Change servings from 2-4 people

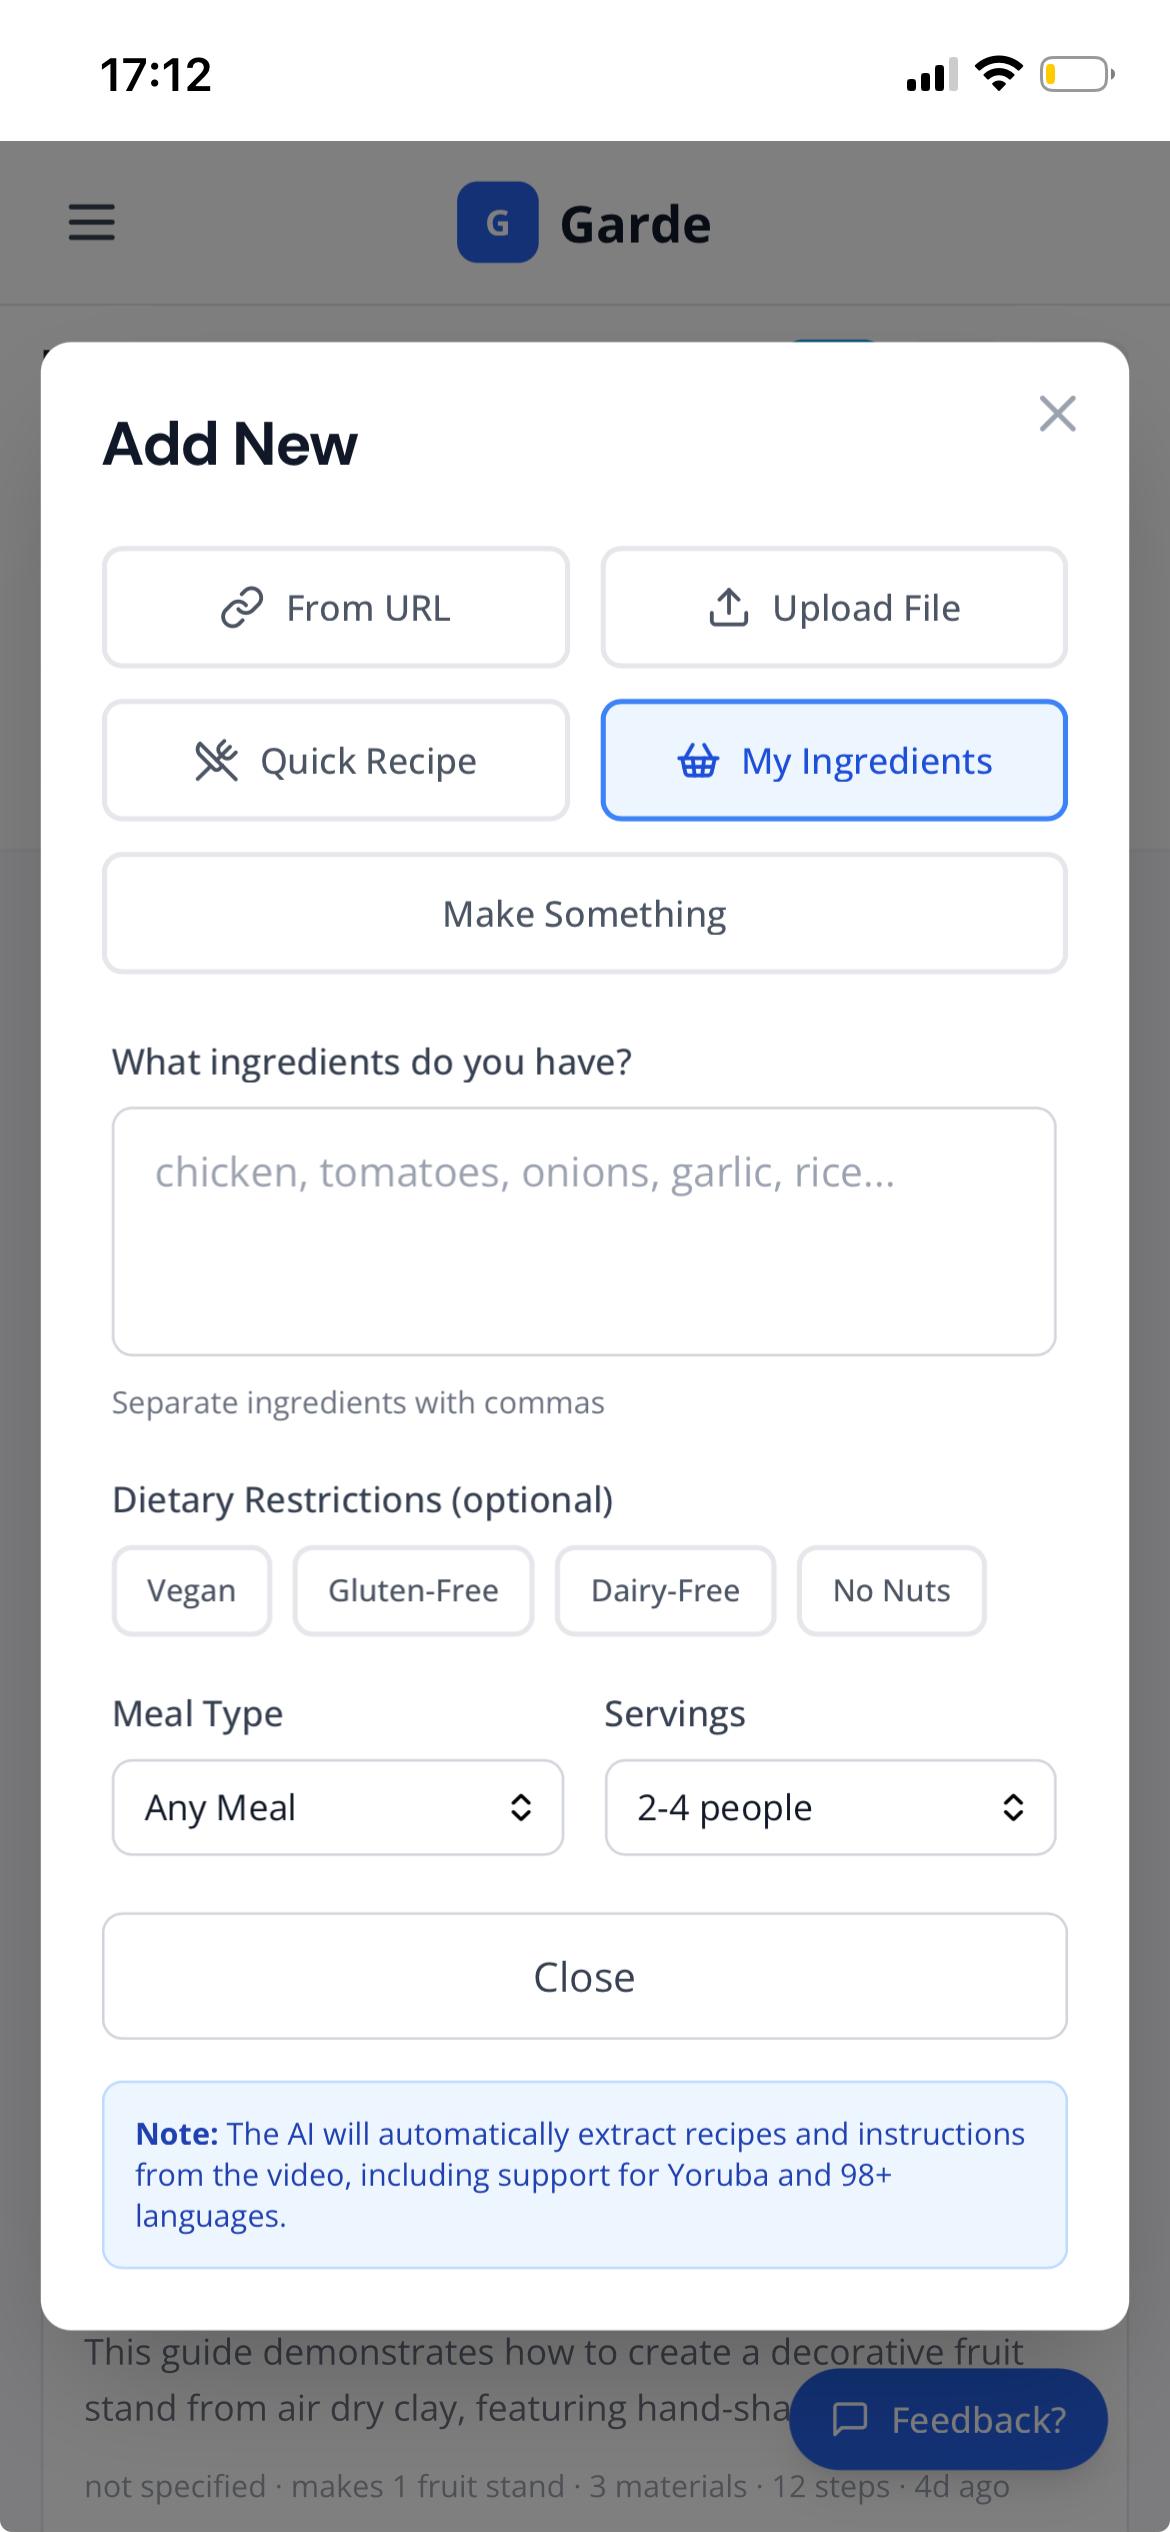829,1807
